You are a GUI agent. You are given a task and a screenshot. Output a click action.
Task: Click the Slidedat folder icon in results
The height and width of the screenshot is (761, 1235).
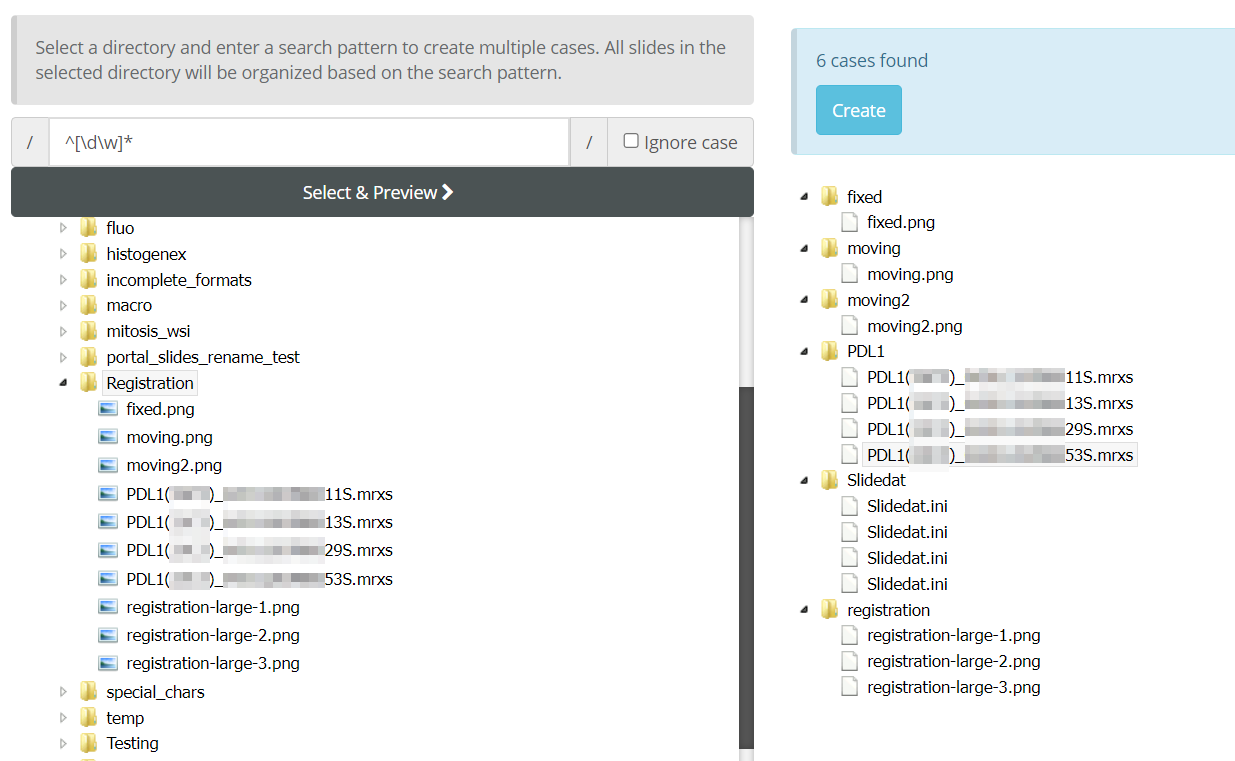point(829,480)
